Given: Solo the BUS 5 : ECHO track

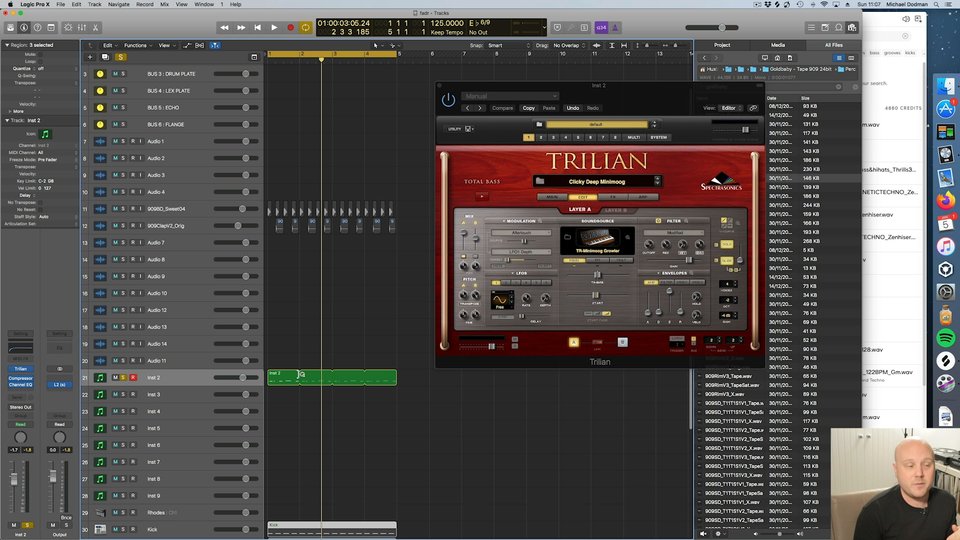Looking at the screenshot, I should 123,107.
